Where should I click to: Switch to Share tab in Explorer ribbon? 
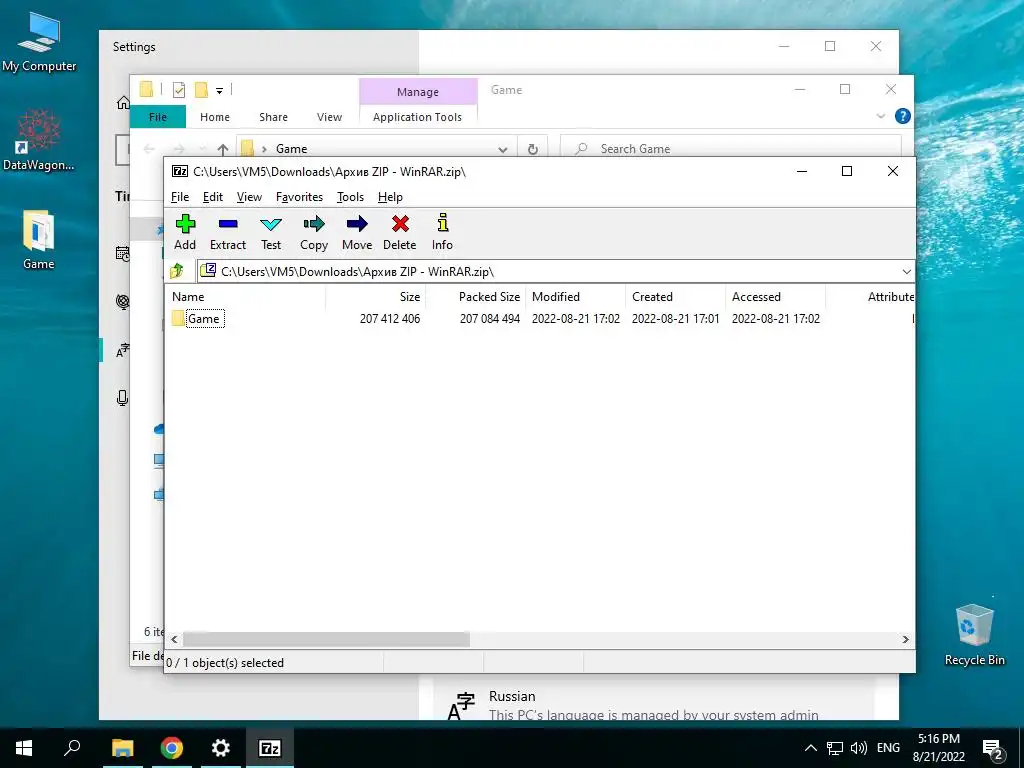click(273, 117)
